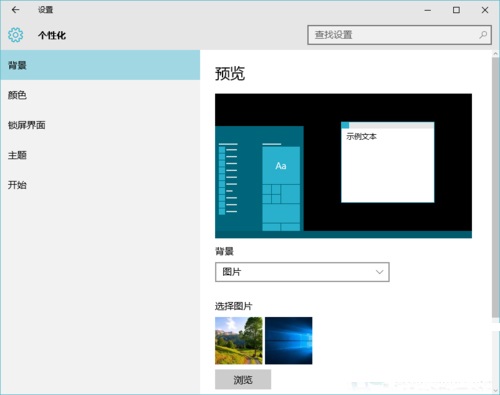This screenshot has width=500, height=395.
Task: Click the 个性化 page title
Action: (x=52, y=35)
